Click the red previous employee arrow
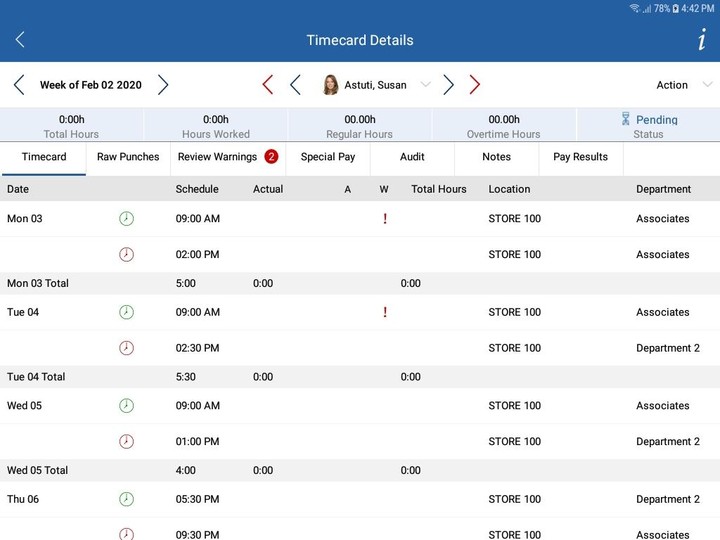The height and width of the screenshot is (540, 720). point(267,85)
